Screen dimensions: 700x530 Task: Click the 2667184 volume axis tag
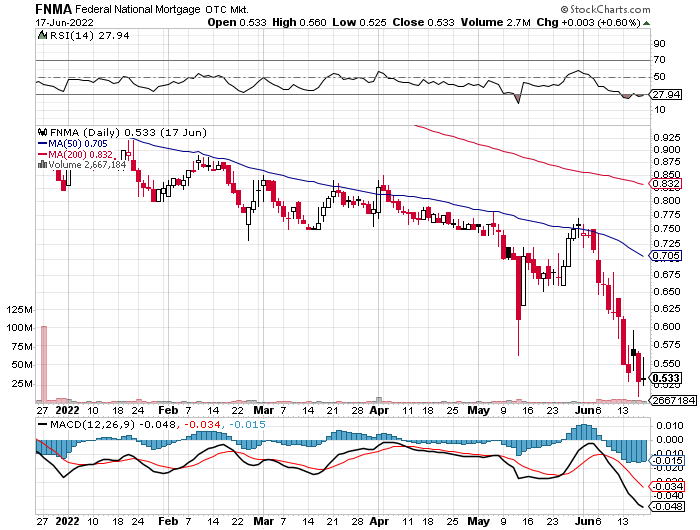[672, 400]
